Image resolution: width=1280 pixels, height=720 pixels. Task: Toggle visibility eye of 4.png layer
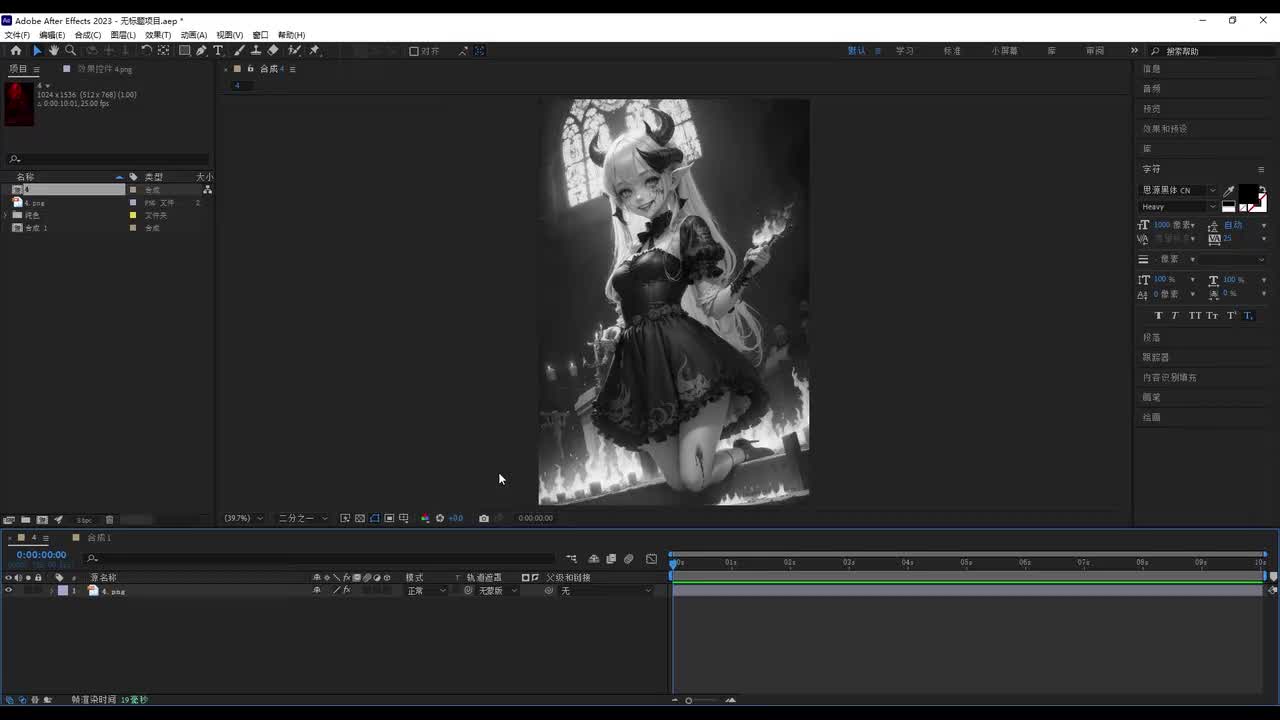click(9, 591)
